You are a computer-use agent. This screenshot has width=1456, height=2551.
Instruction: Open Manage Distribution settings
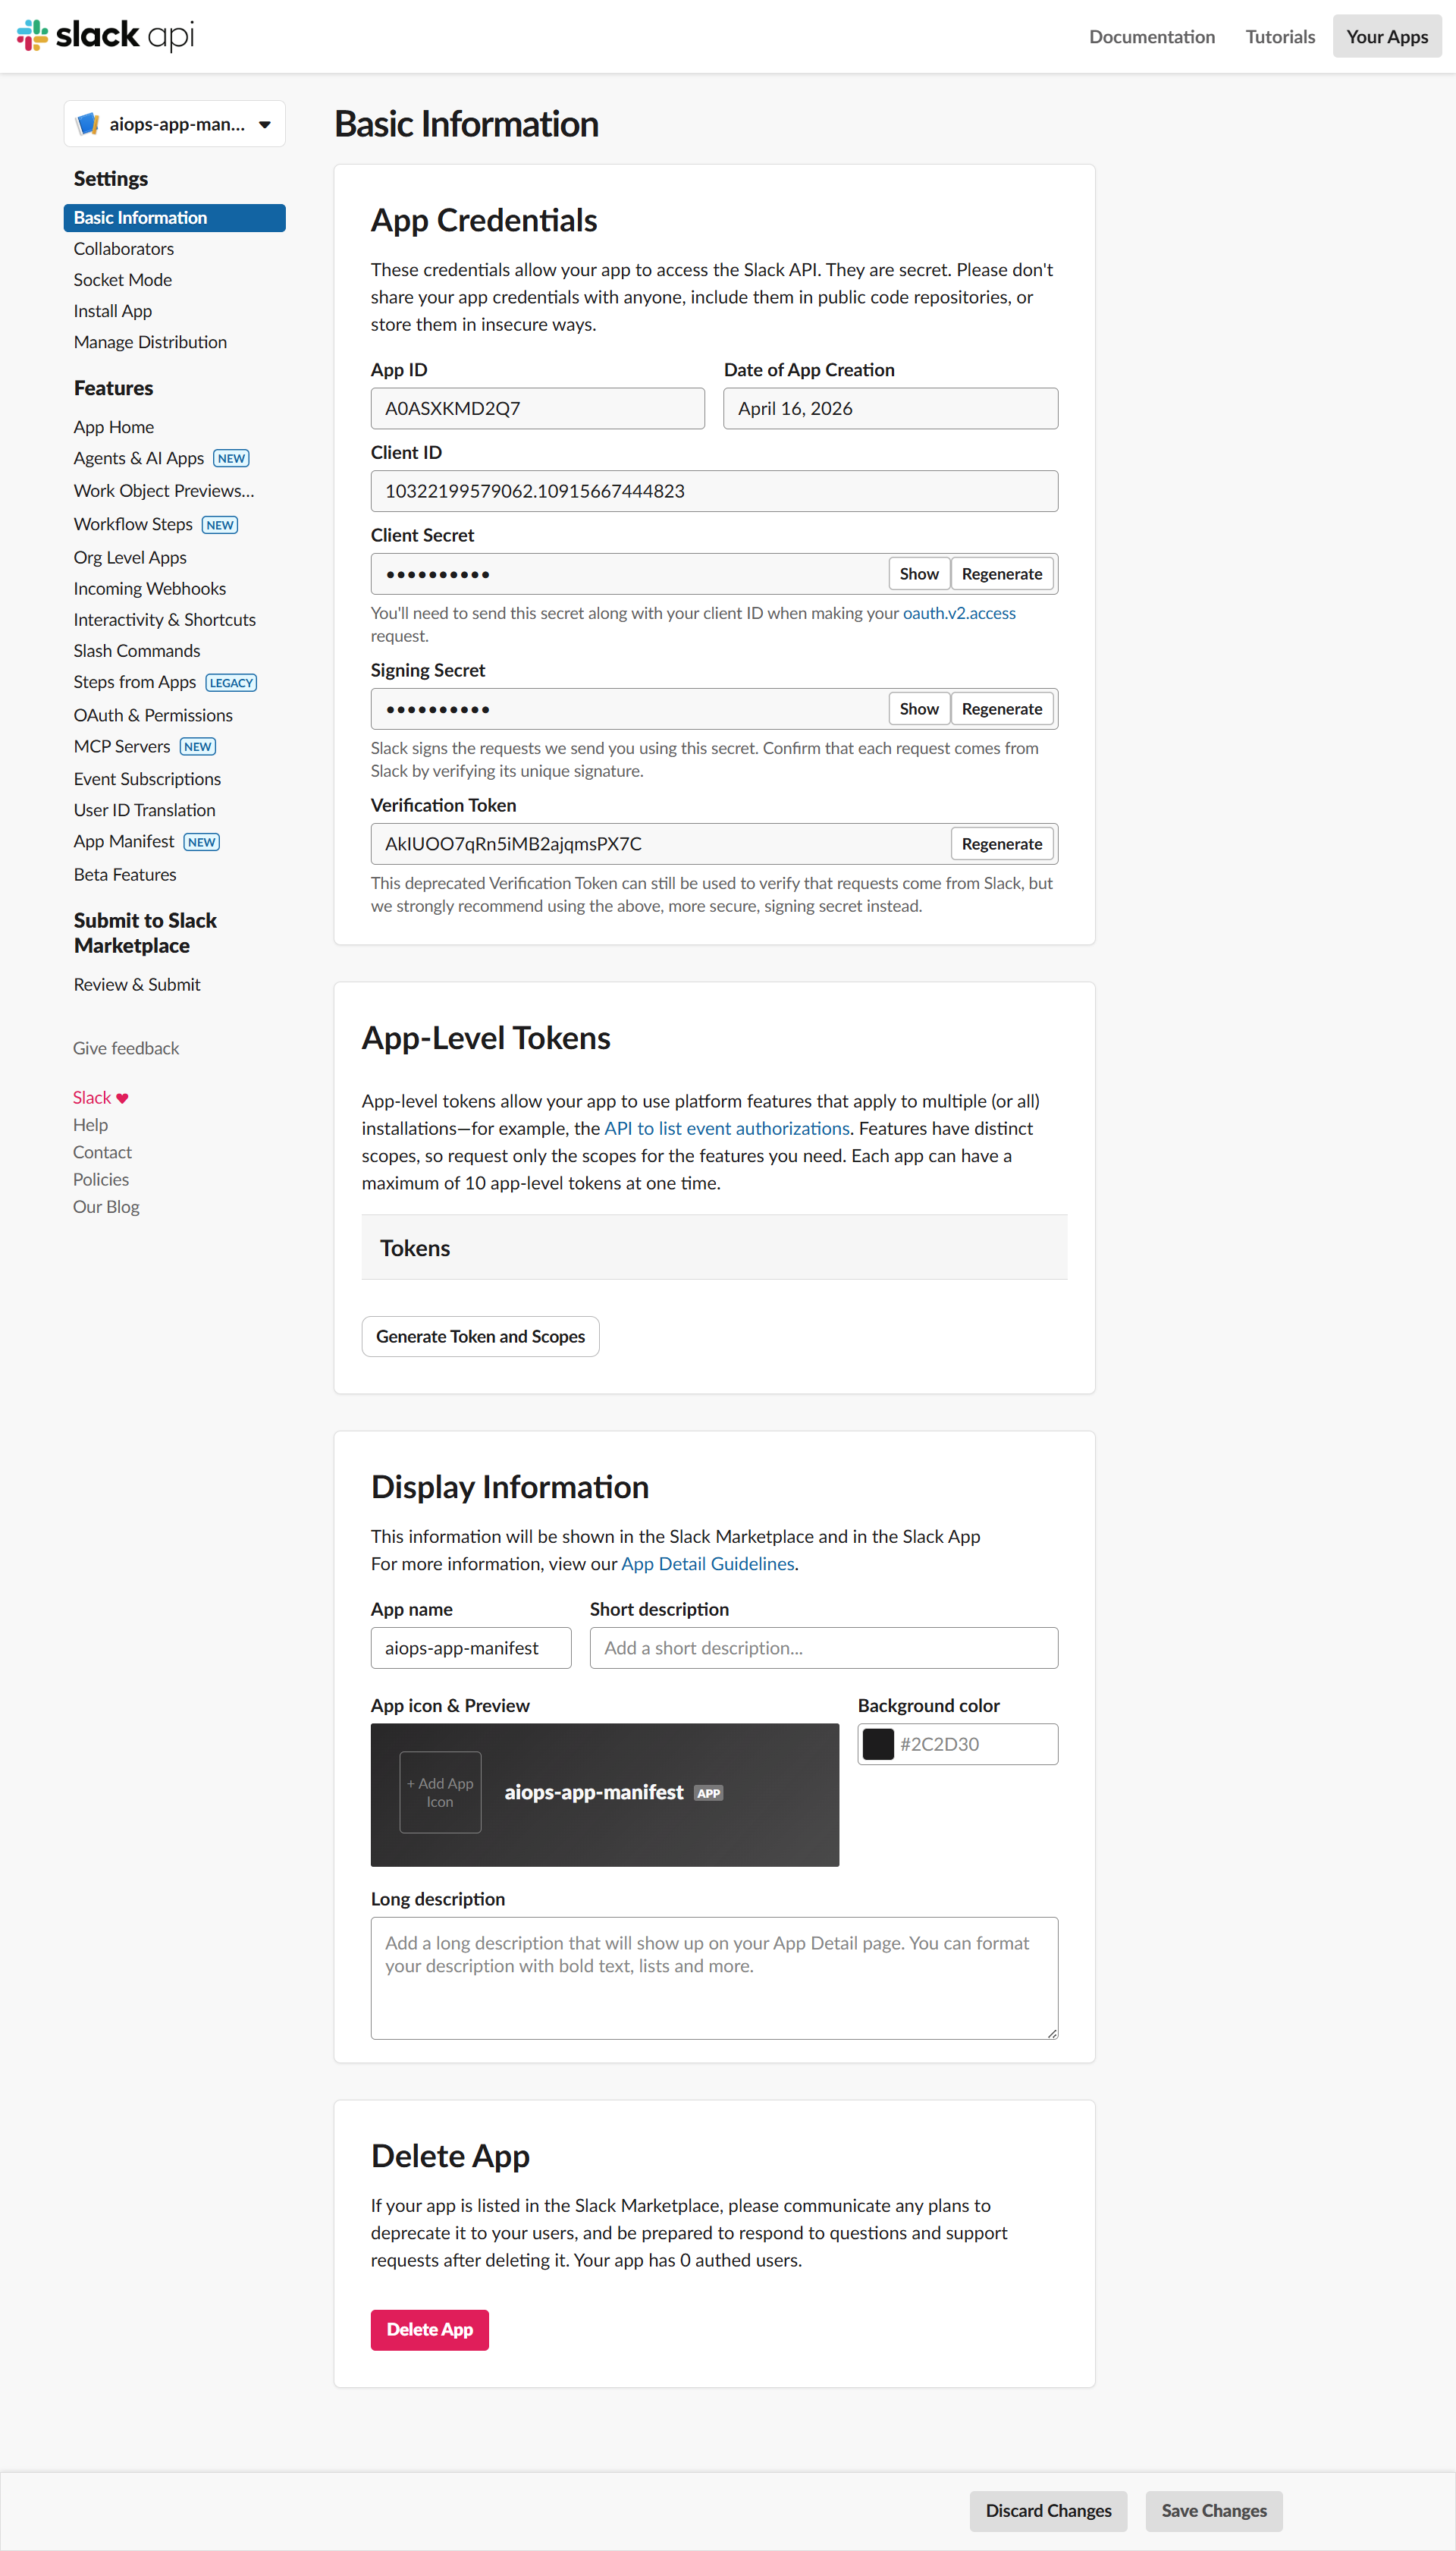(150, 342)
